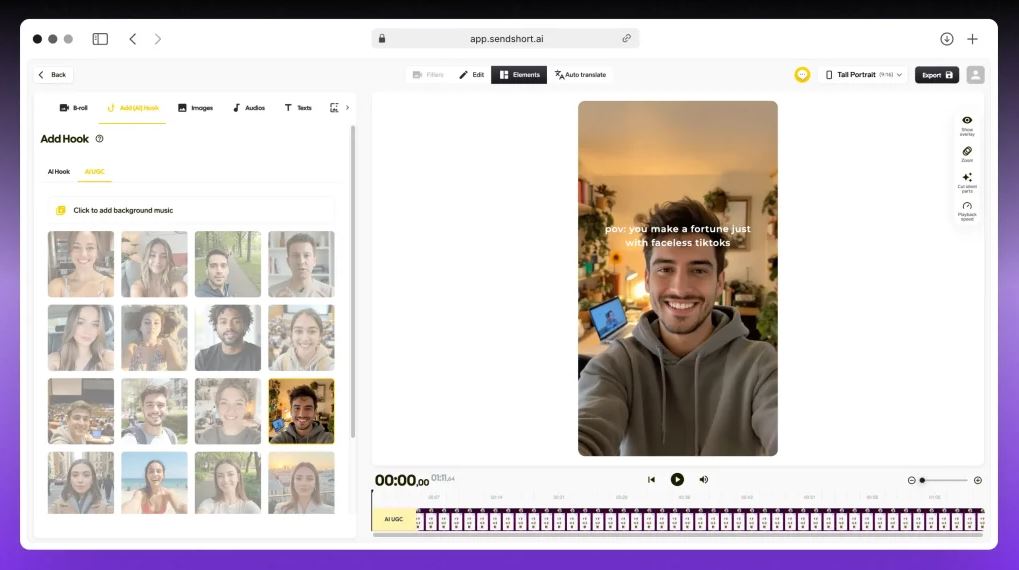Go back in browser history
This screenshot has width=1019, height=570.
pyautogui.click(x=133, y=39)
